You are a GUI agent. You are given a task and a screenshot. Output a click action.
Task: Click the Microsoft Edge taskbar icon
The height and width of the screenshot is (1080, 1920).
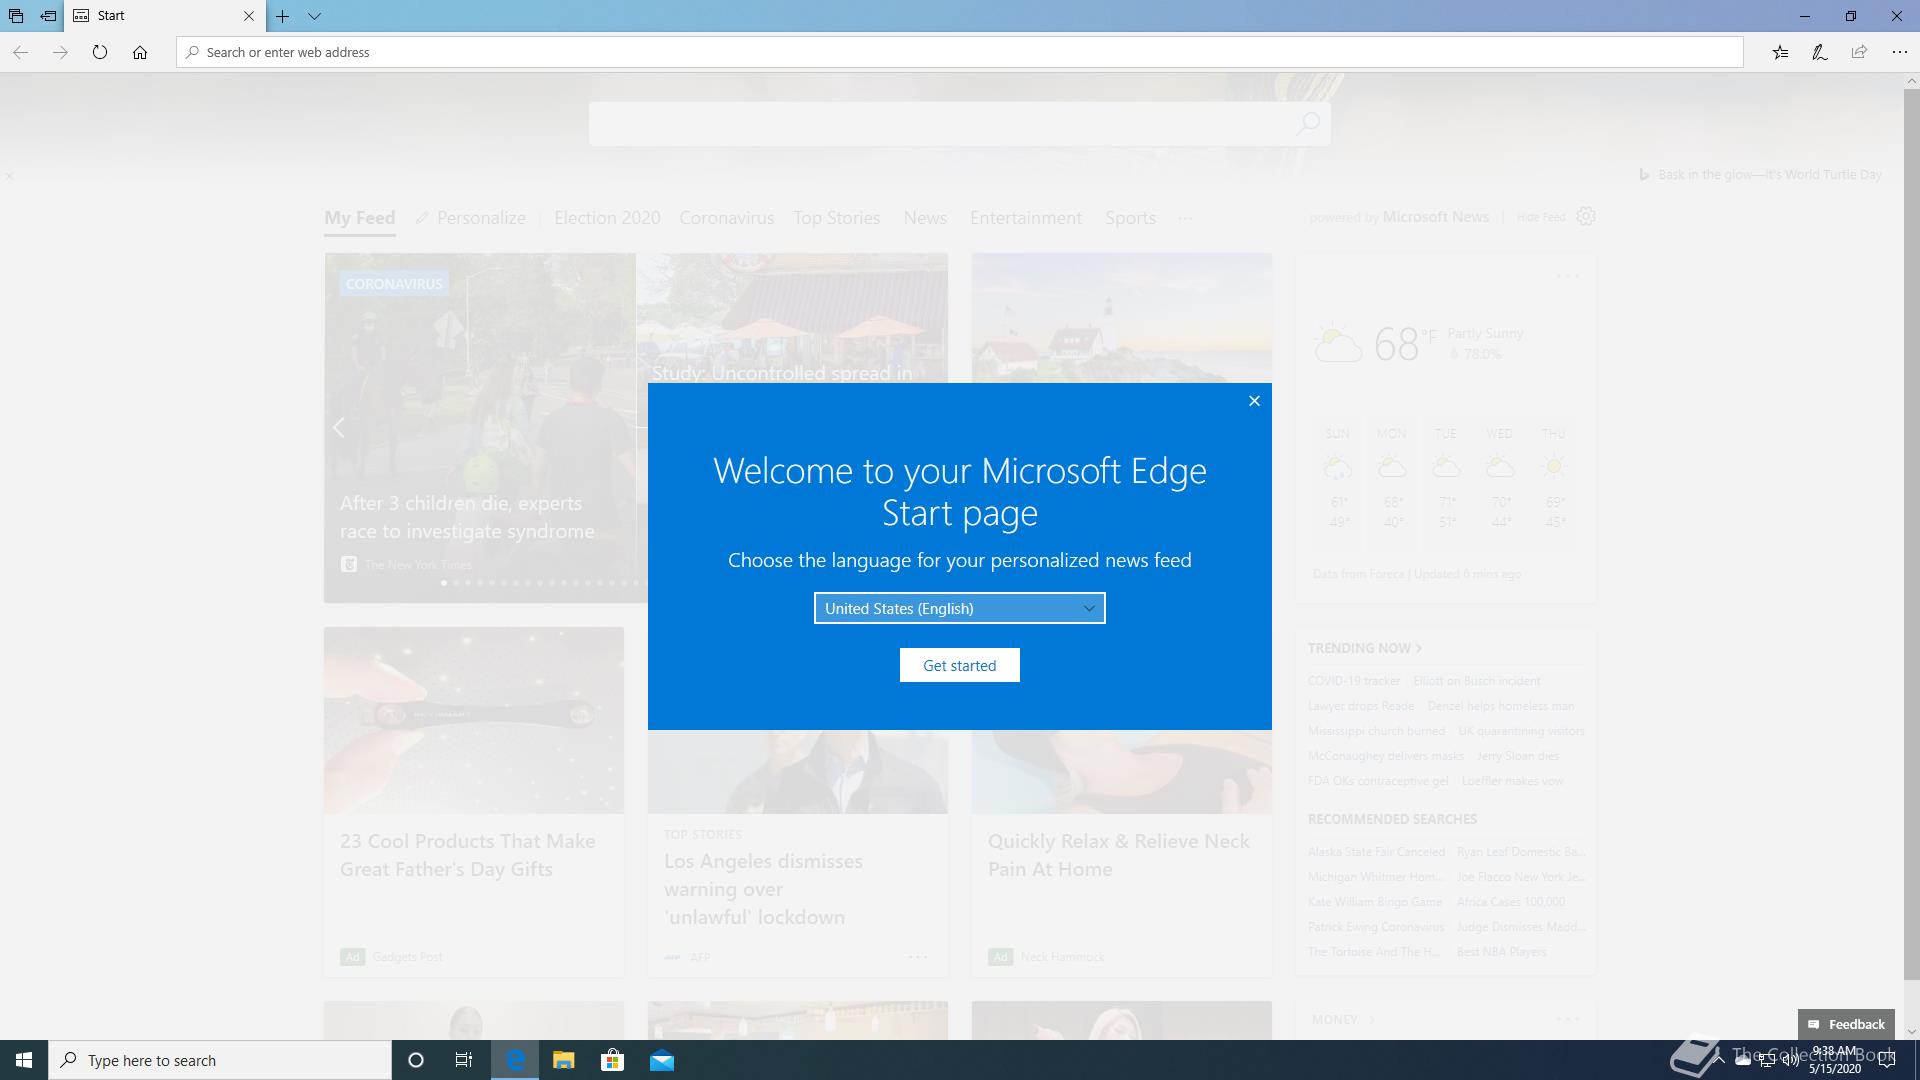515,1060
